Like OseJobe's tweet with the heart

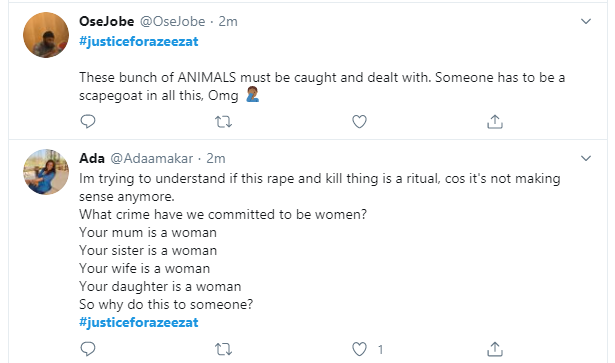(359, 122)
